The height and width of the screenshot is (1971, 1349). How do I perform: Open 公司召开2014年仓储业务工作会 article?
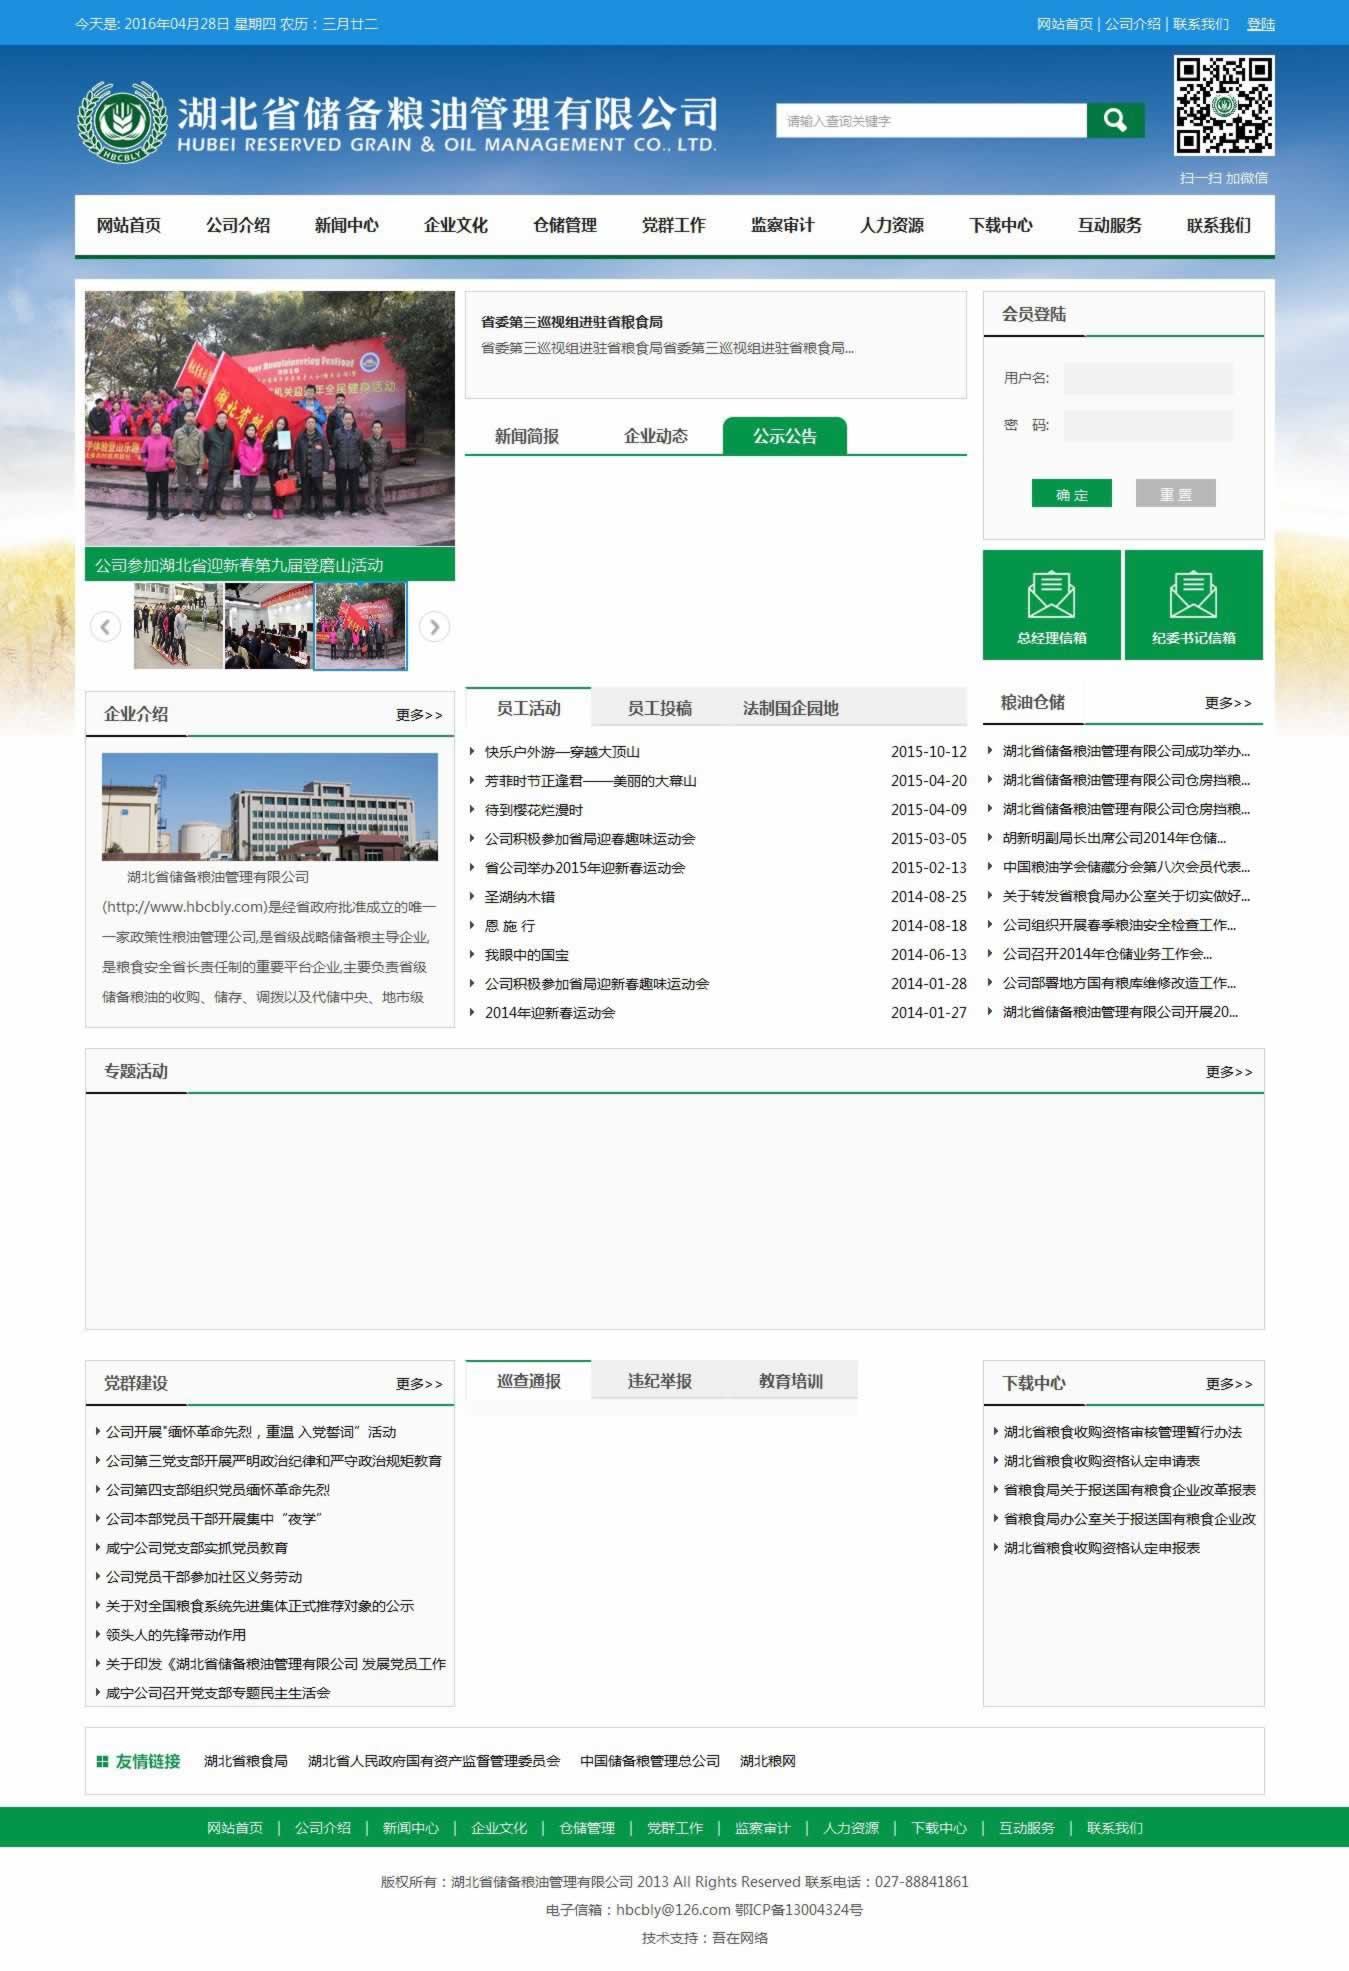pos(1107,954)
